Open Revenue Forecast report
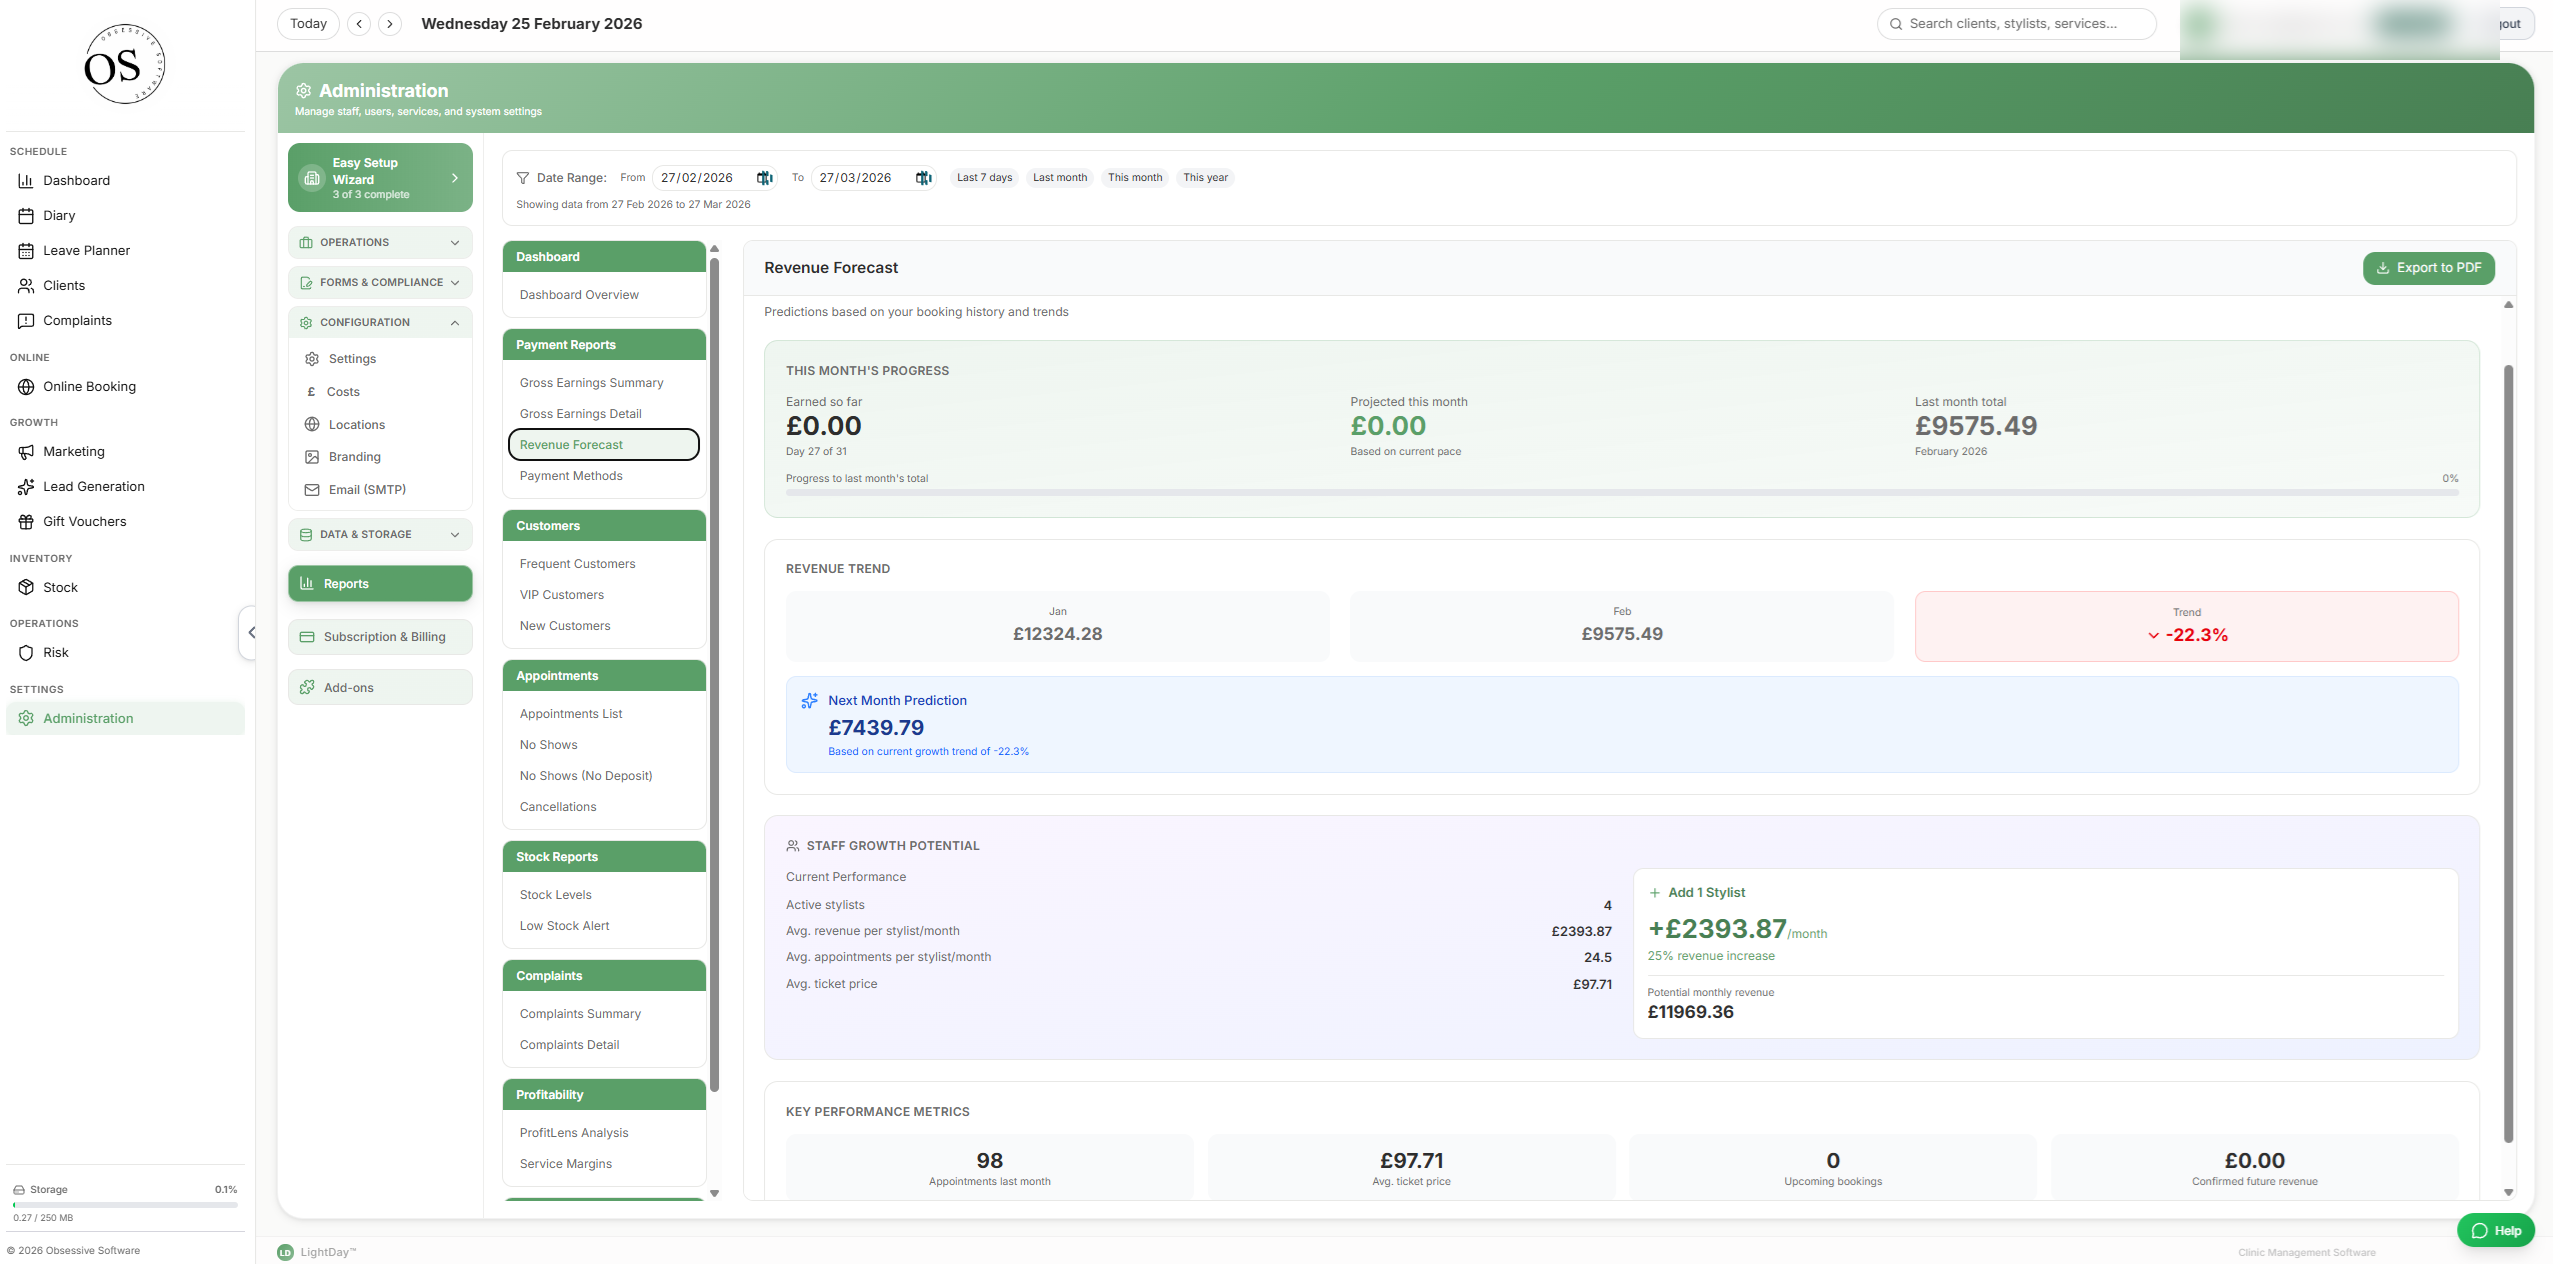The width and height of the screenshot is (2553, 1264). click(x=604, y=445)
